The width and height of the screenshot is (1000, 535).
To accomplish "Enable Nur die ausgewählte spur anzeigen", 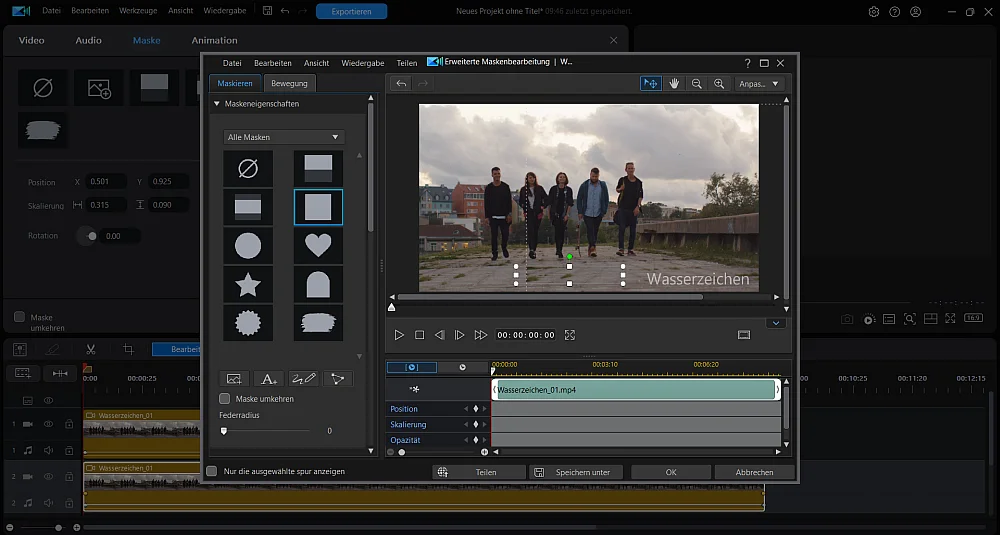I will pyautogui.click(x=212, y=471).
